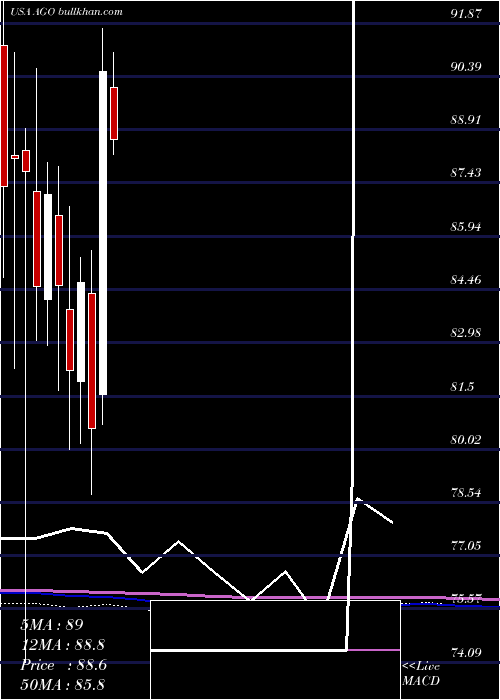Click the 80.02 price axis label
Viewport: 500px width, 700px height.
tap(466, 439)
